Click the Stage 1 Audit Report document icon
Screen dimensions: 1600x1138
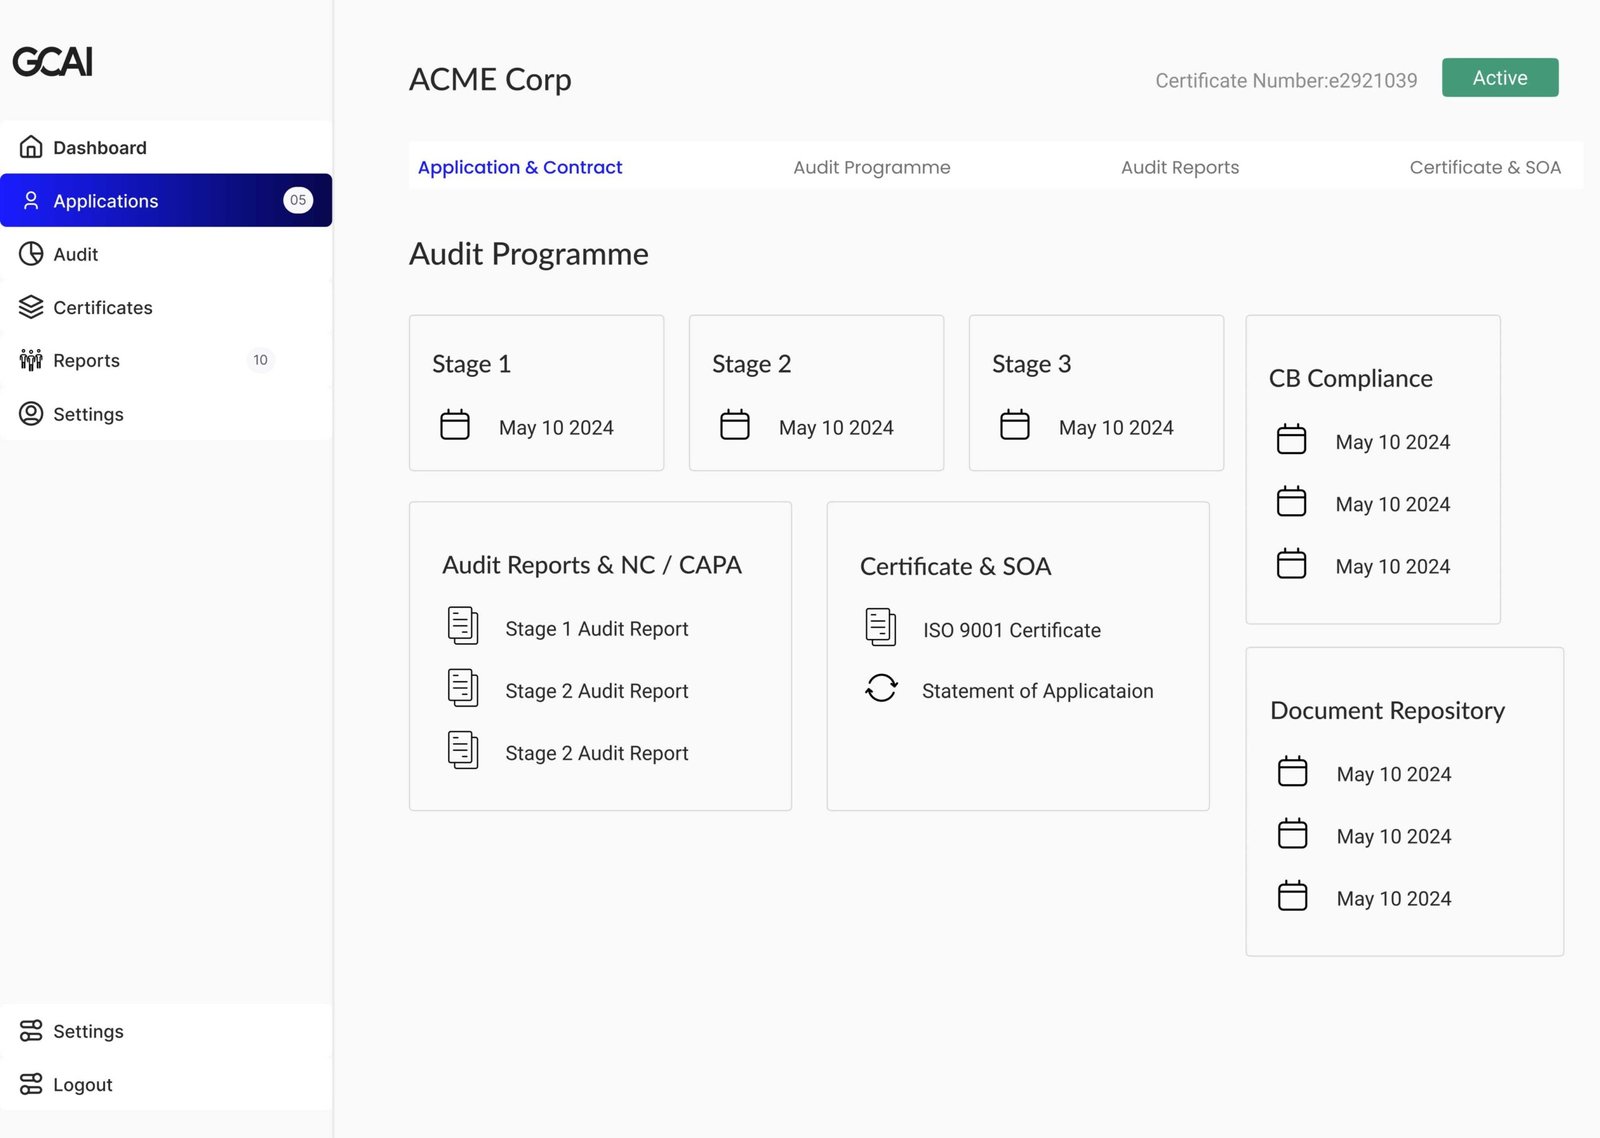[463, 626]
